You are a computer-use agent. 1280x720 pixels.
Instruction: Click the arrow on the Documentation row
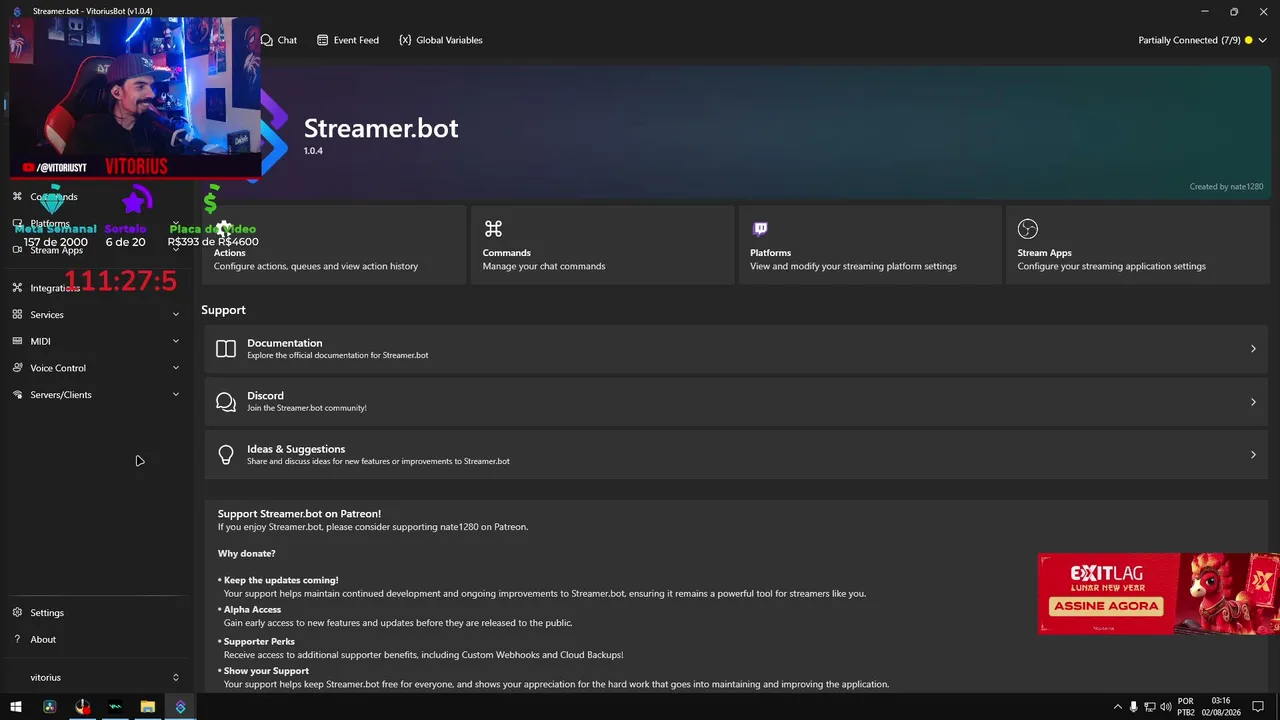(x=1253, y=349)
